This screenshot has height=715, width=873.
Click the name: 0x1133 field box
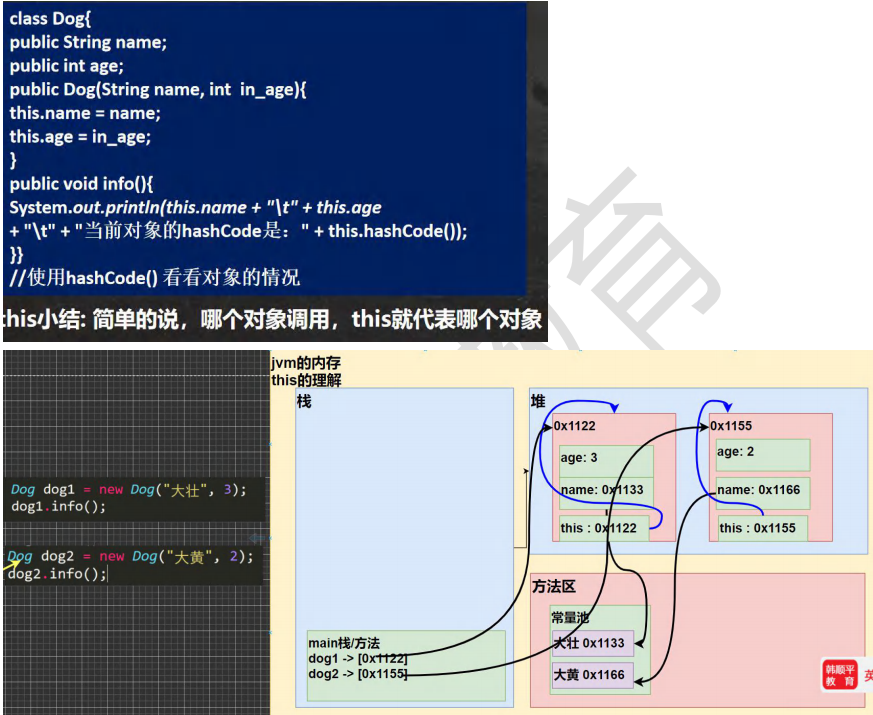[604, 490]
